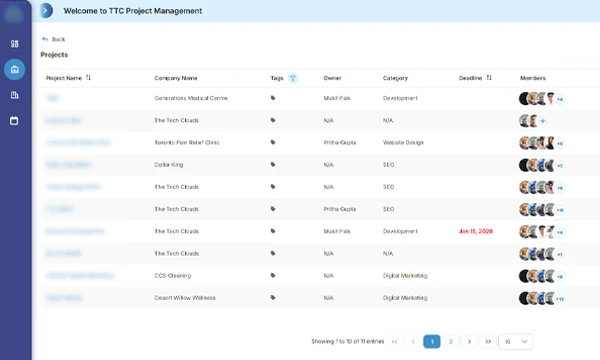Show extra members for Toronto Pain Relief Clinic
Image resolution: width=600 pixels, height=360 pixels.
tap(560, 144)
